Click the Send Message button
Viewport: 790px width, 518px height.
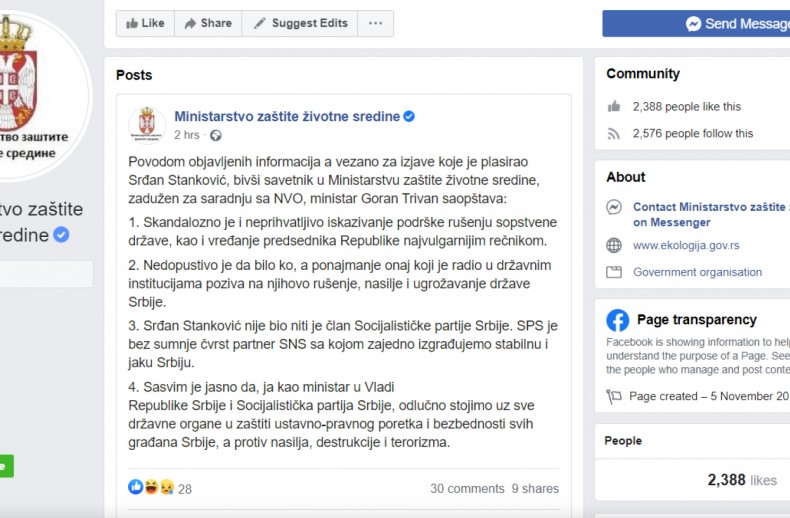pyautogui.click(x=696, y=24)
